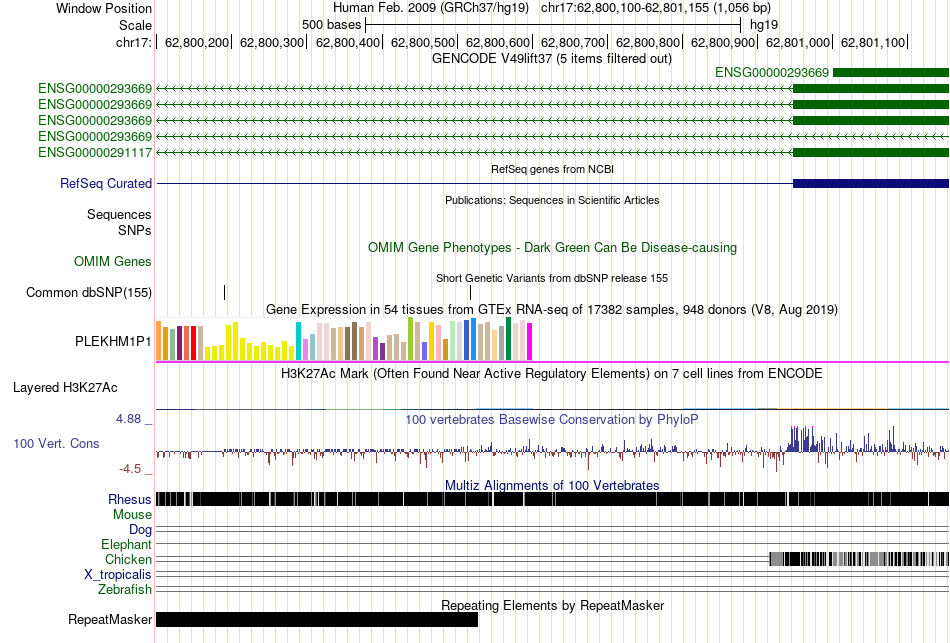The height and width of the screenshot is (643, 950).
Task: Open the RefSeq genes from NCBI title
Action: point(553,169)
